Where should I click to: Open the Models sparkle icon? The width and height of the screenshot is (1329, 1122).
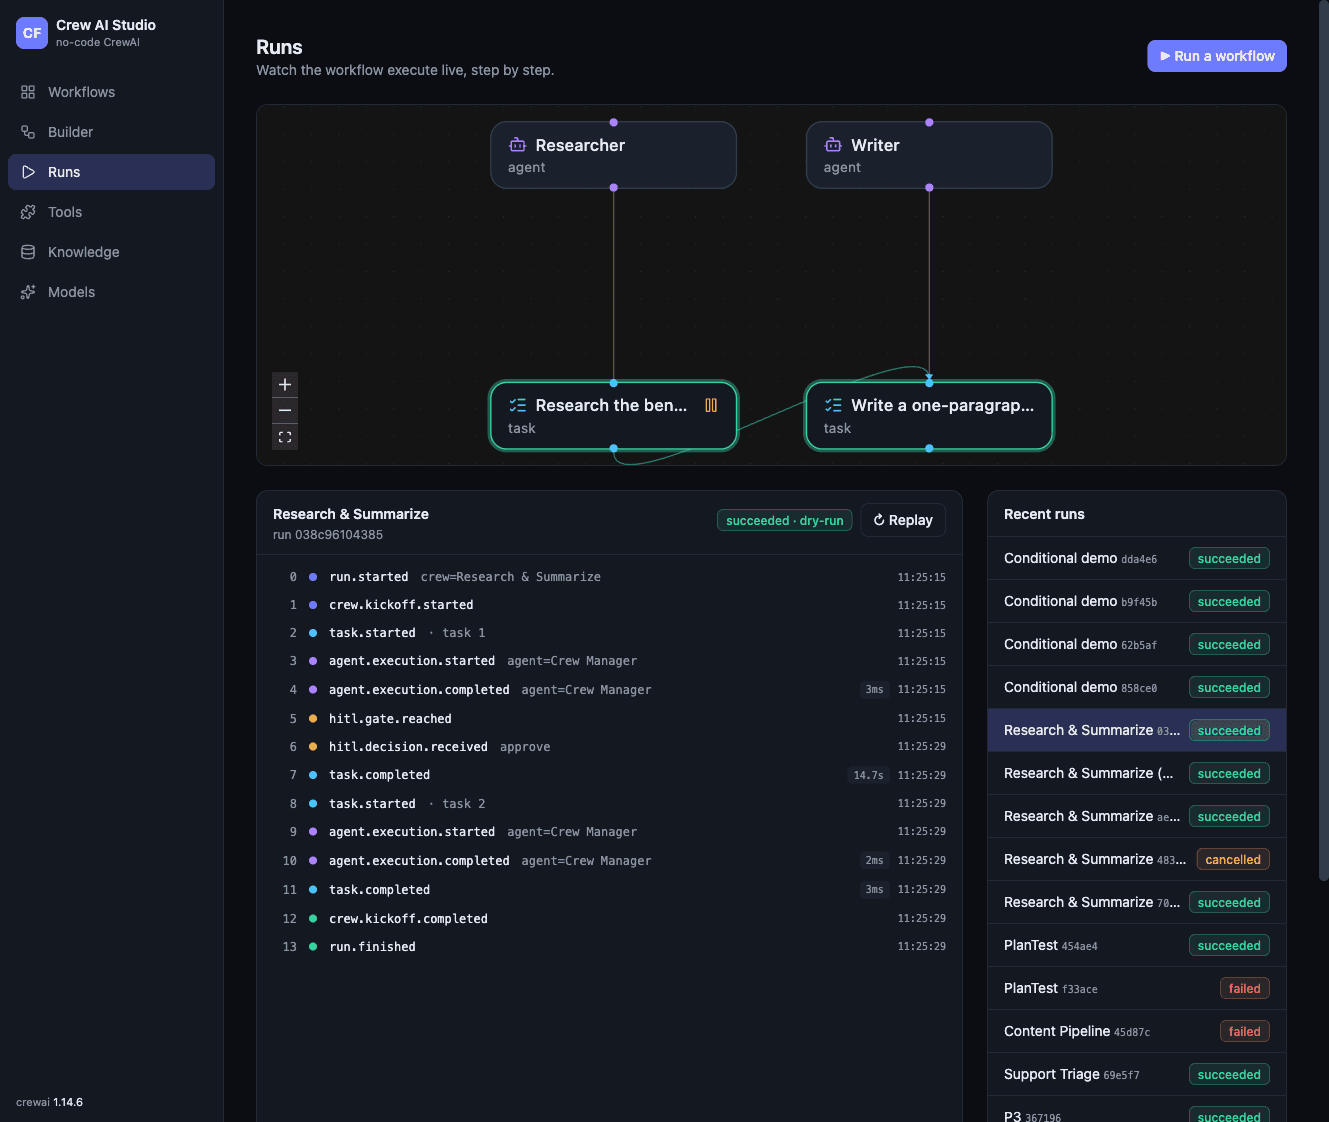click(x=28, y=292)
